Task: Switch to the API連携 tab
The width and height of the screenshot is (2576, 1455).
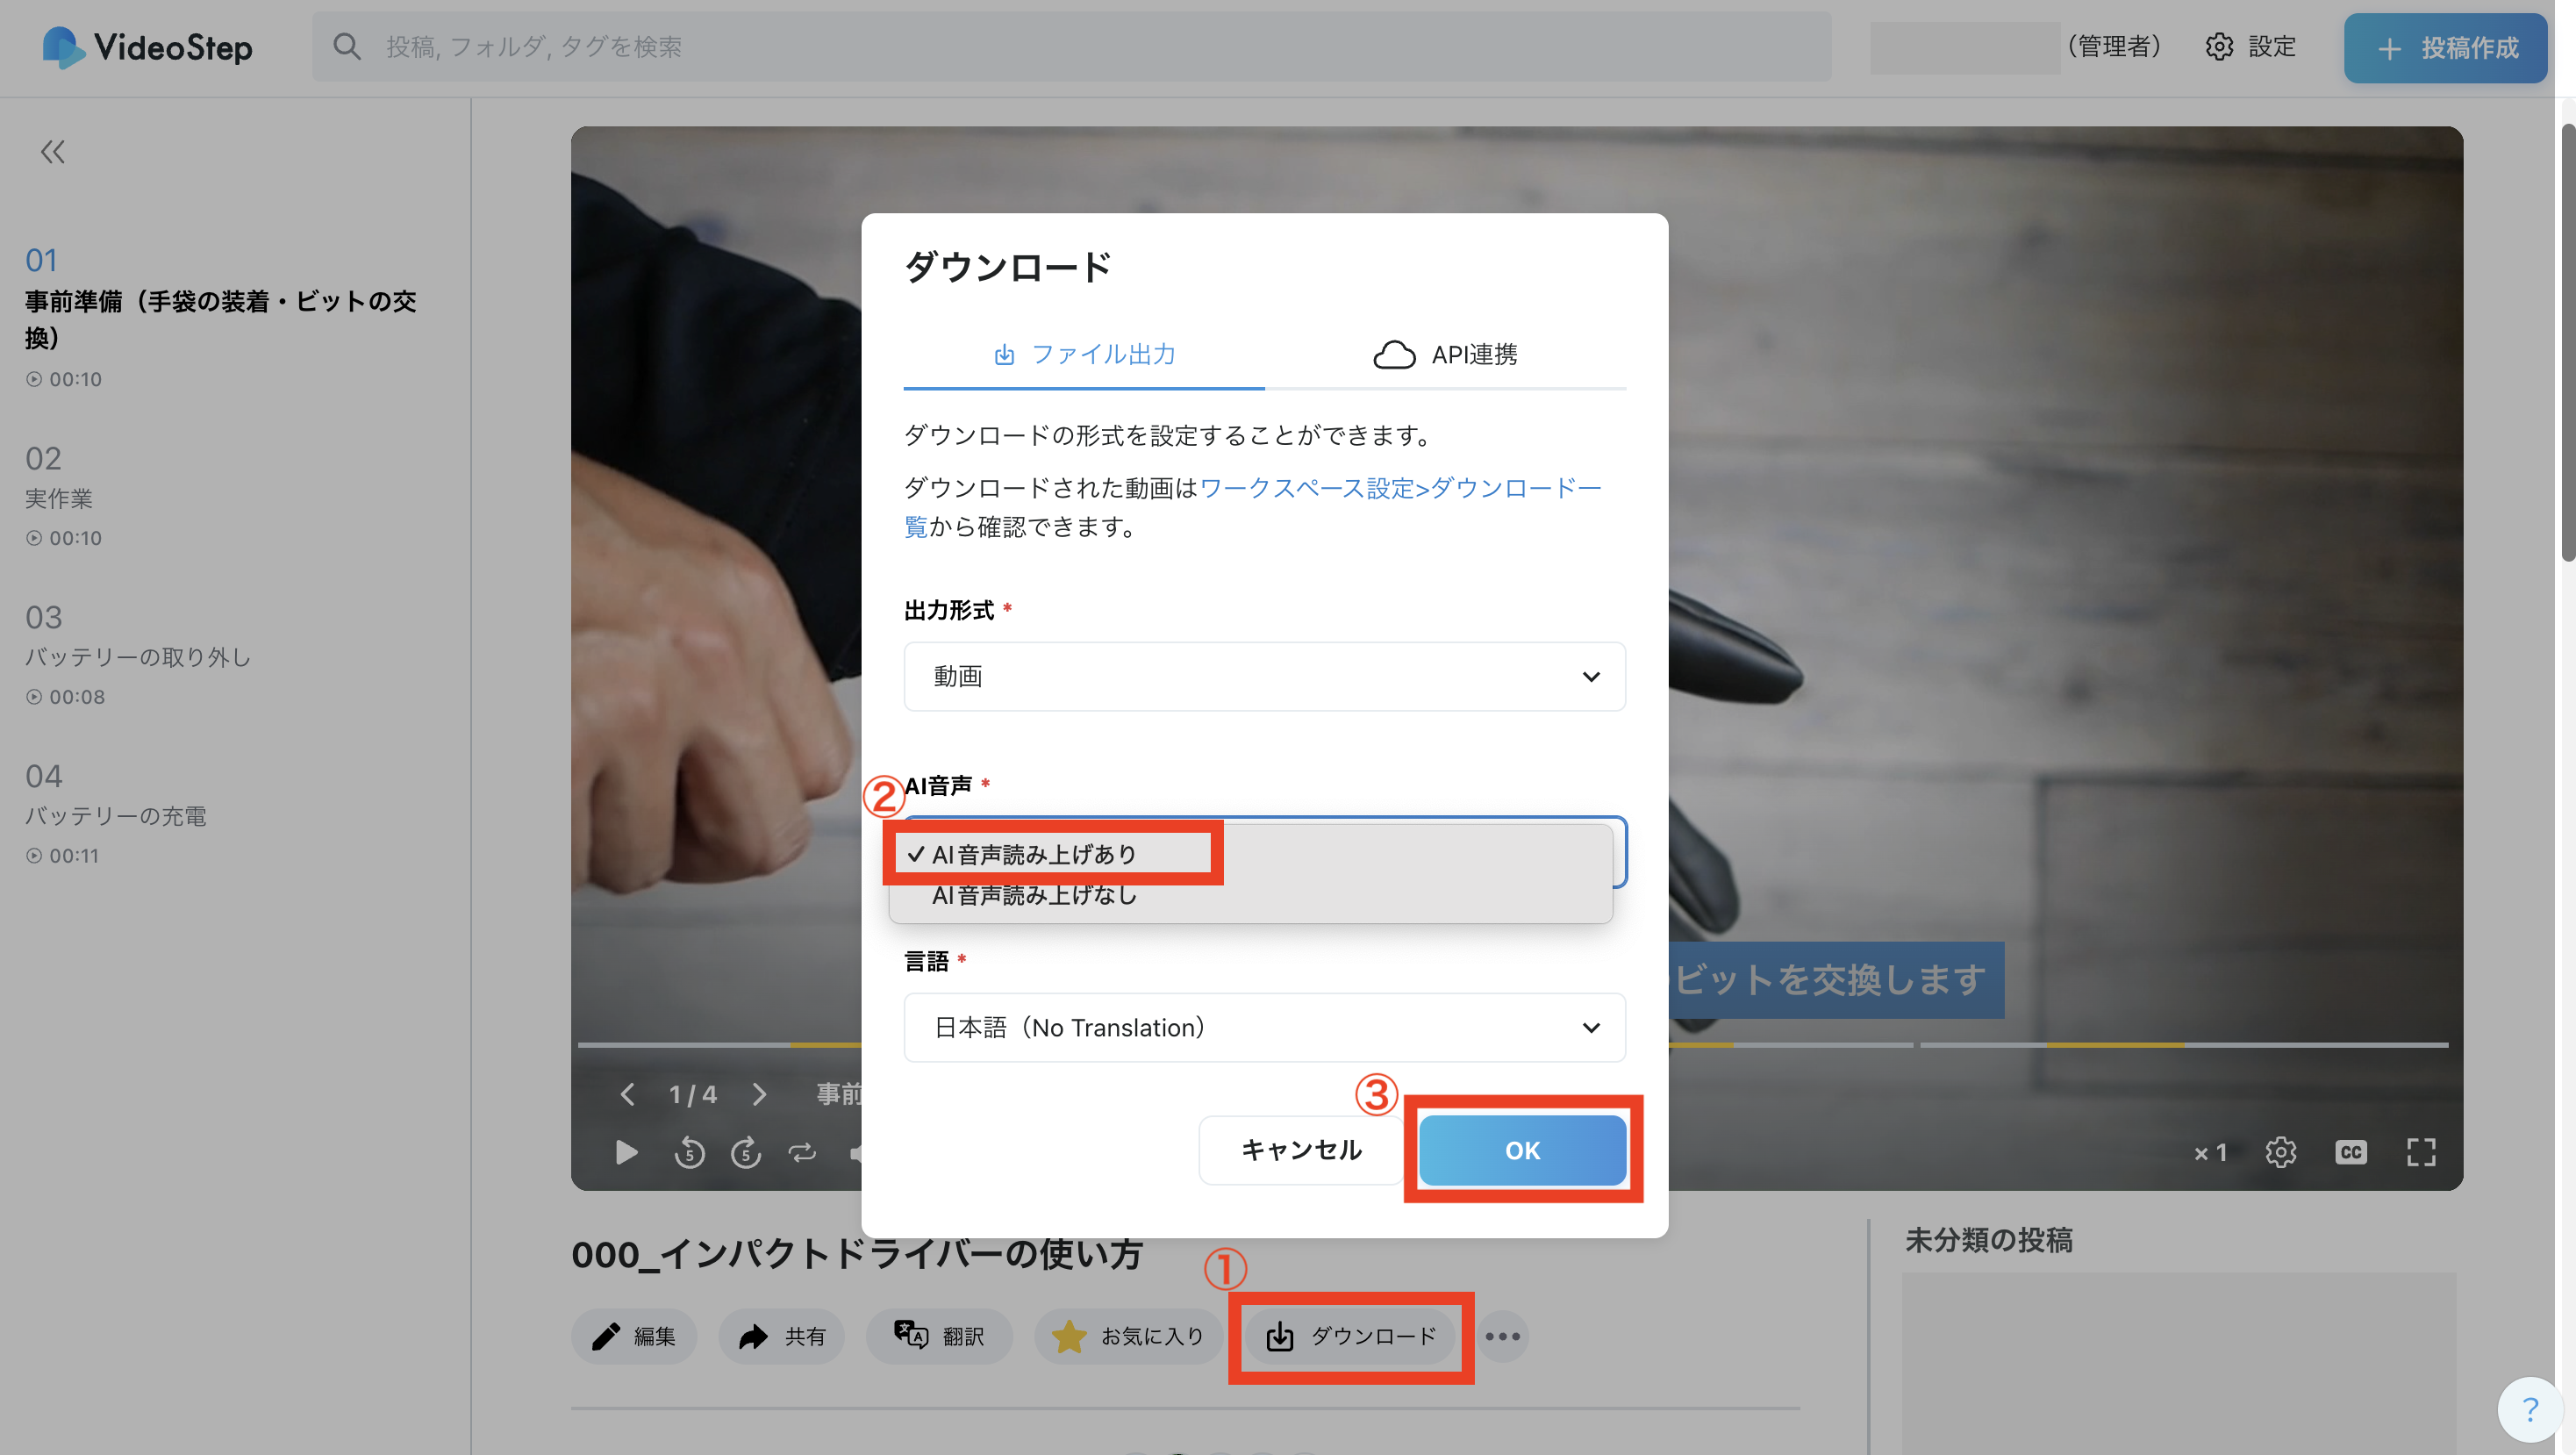Action: pos(1445,354)
